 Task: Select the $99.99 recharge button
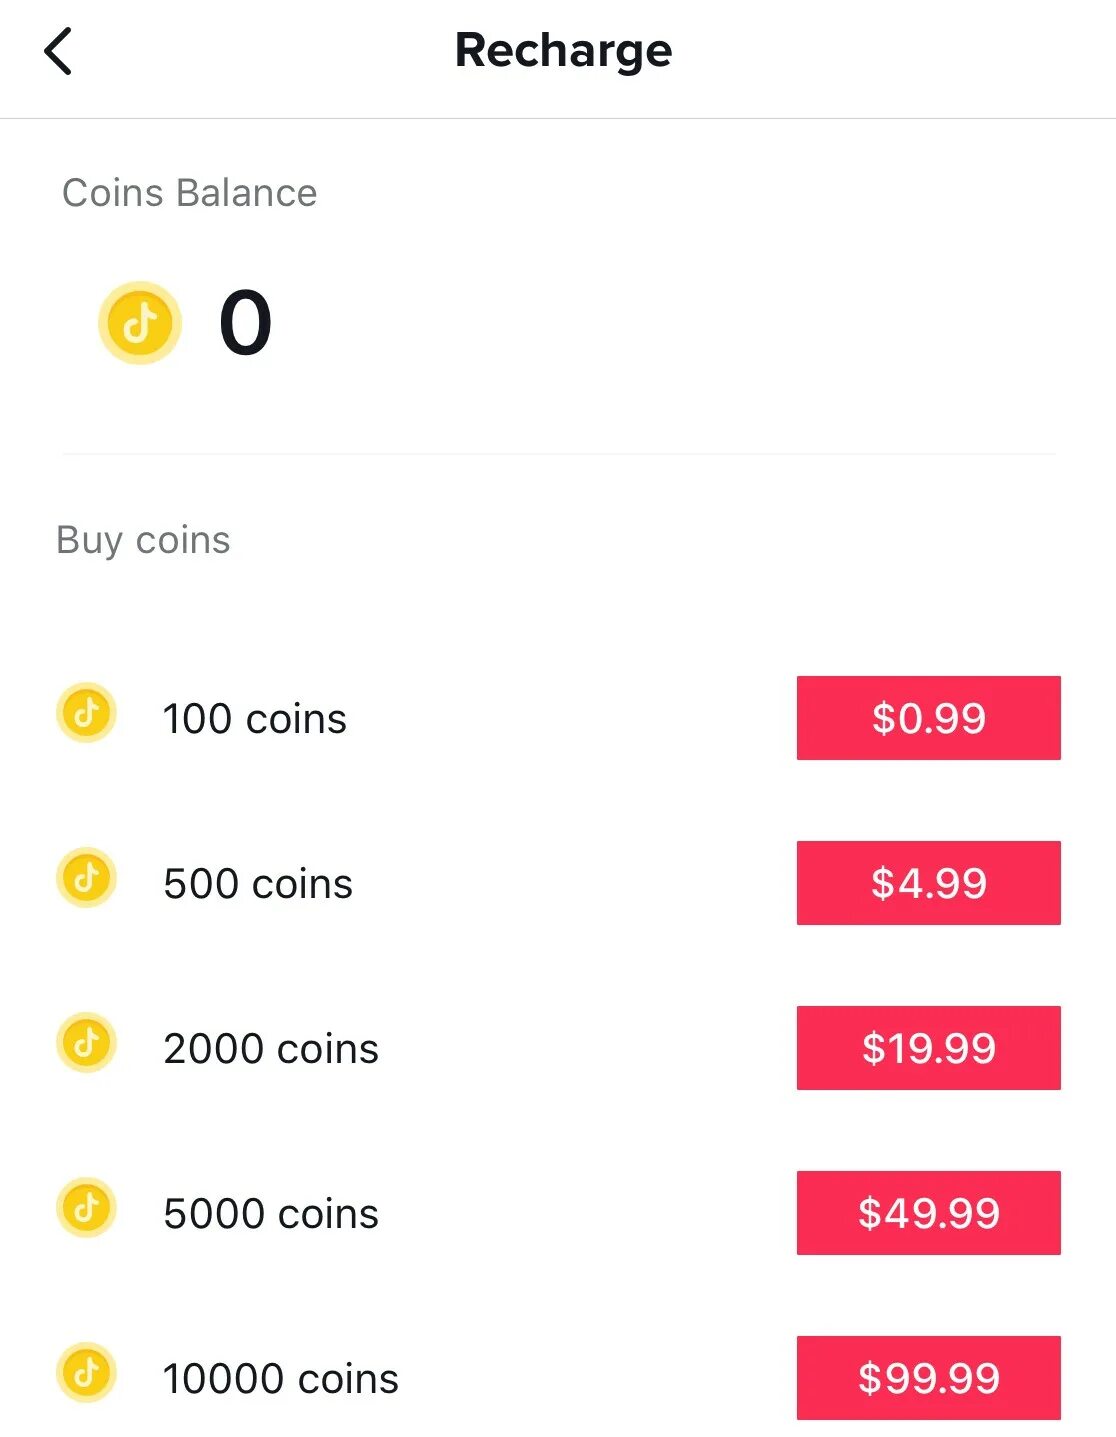tap(928, 1378)
